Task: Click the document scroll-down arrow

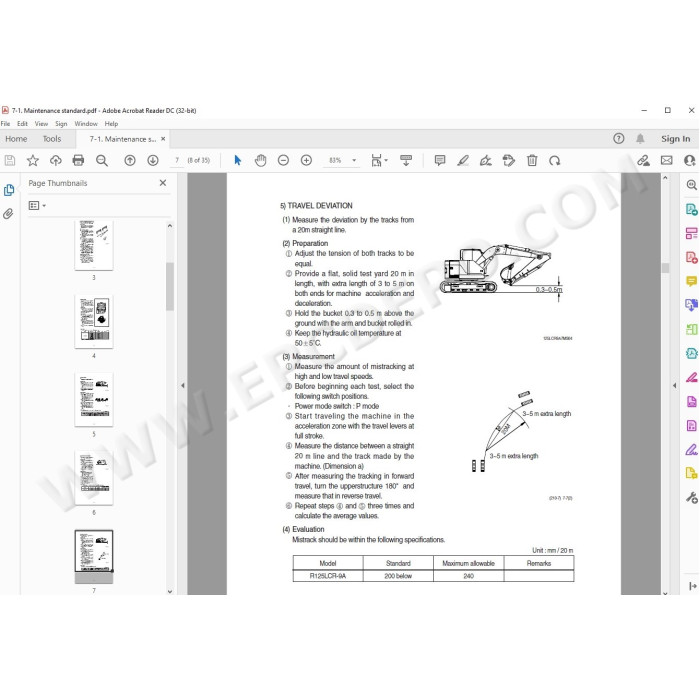Action: coord(665,593)
